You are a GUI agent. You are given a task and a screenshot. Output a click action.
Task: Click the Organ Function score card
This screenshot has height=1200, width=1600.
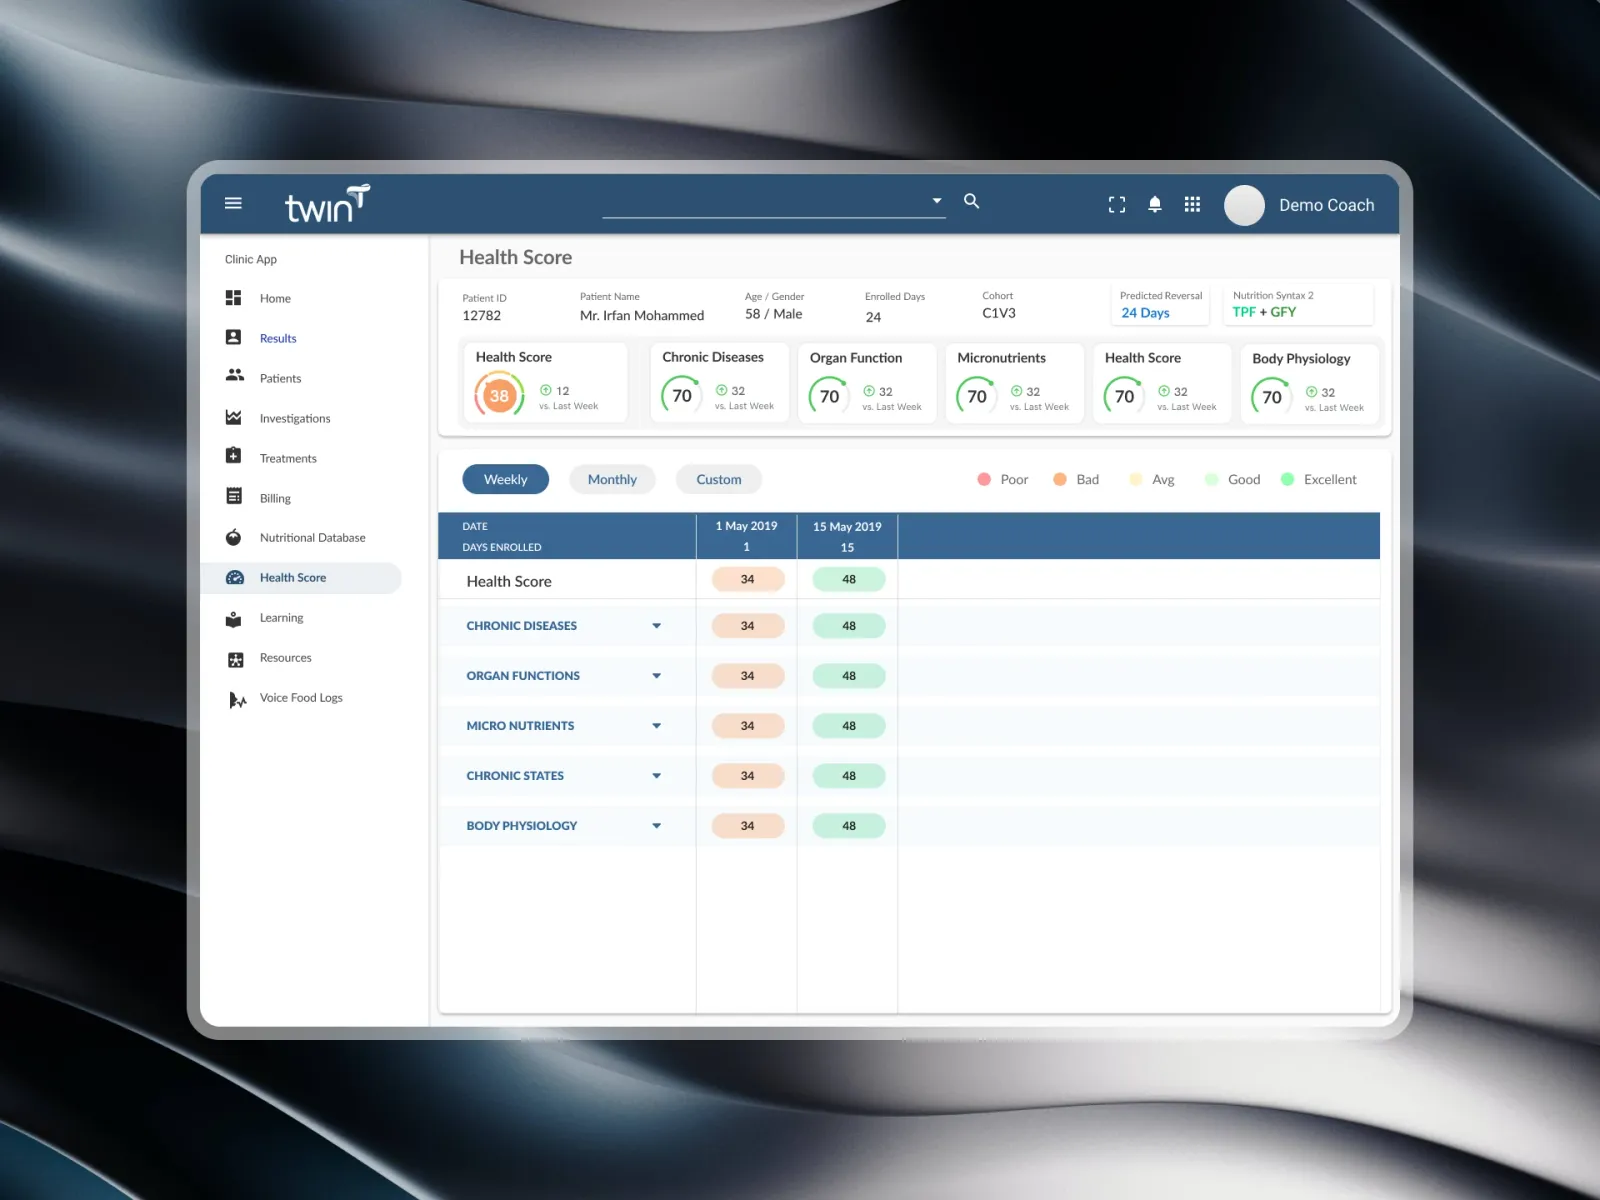pyautogui.click(x=867, y=382)
